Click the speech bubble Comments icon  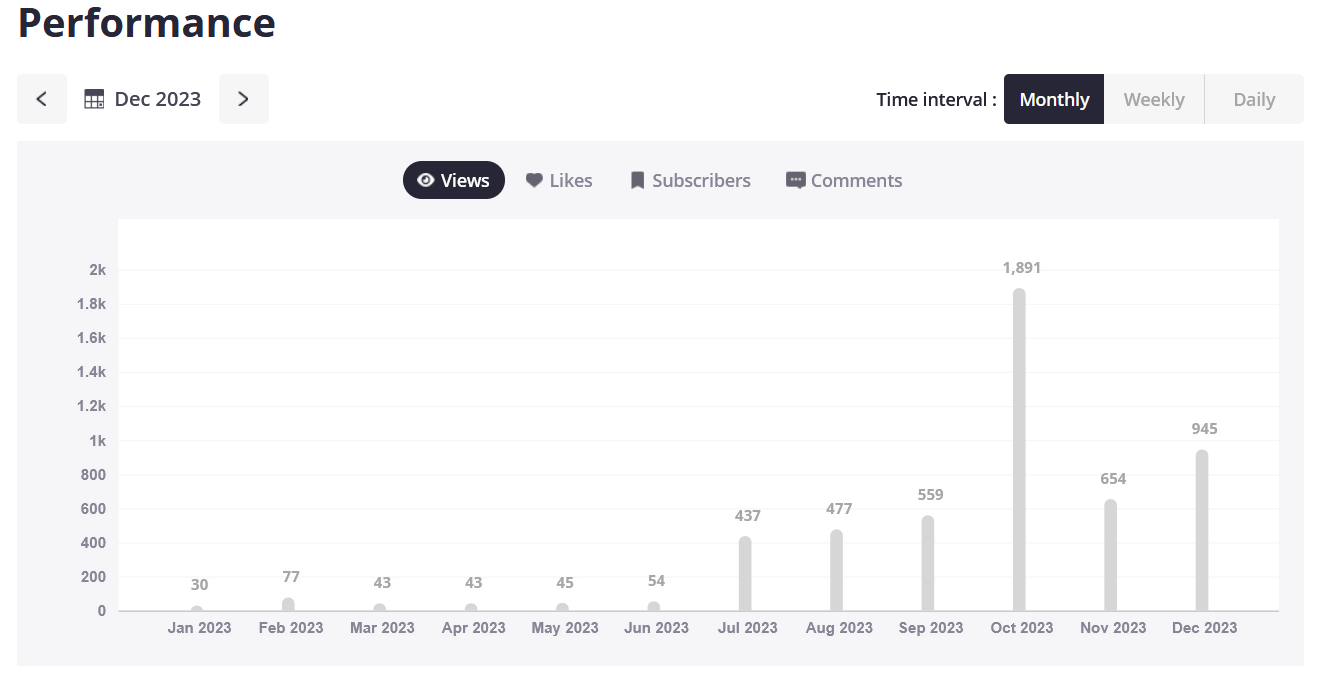[796, 180]
